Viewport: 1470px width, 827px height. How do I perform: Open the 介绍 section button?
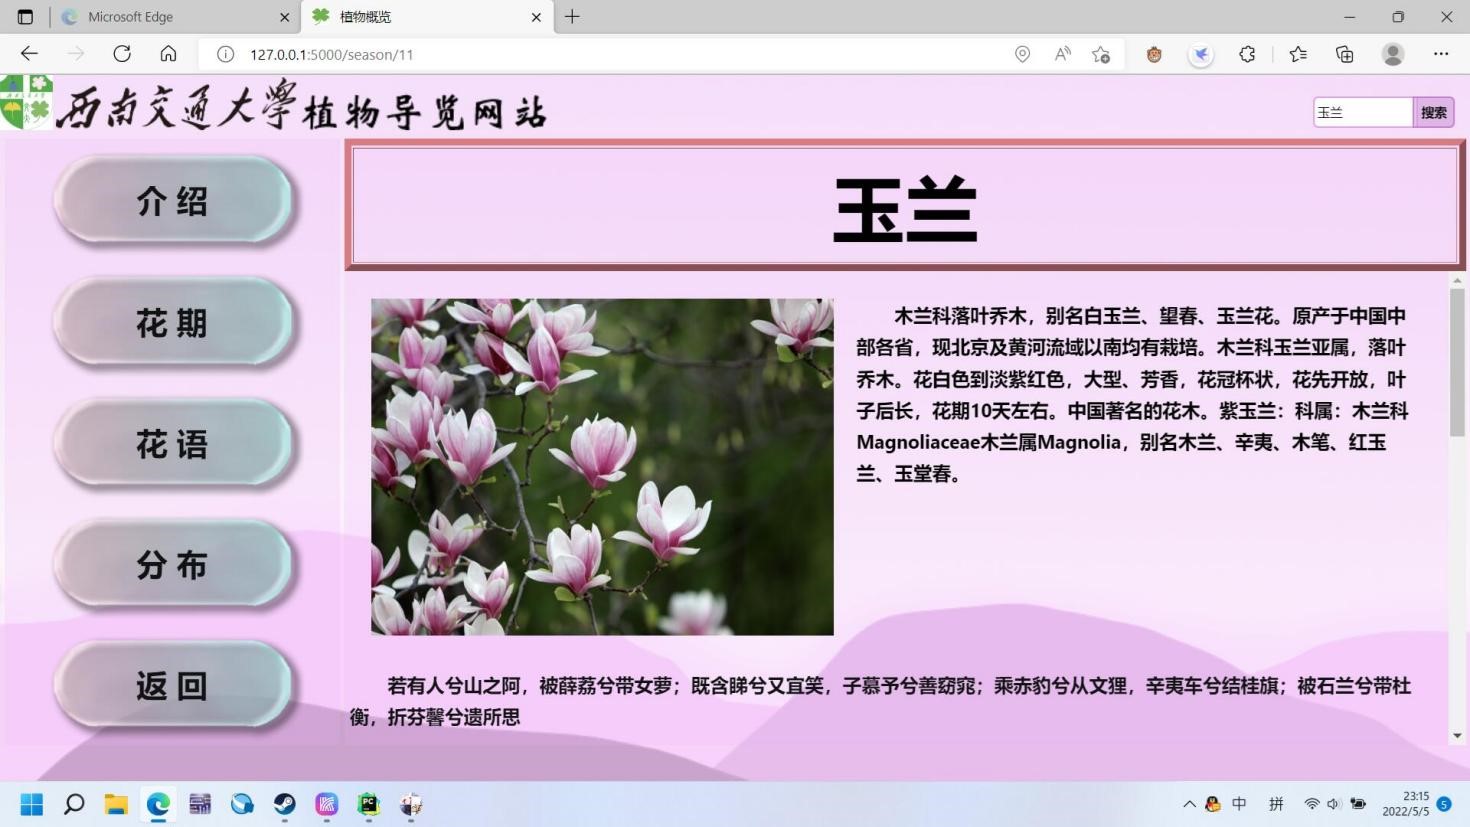[173, 200]
